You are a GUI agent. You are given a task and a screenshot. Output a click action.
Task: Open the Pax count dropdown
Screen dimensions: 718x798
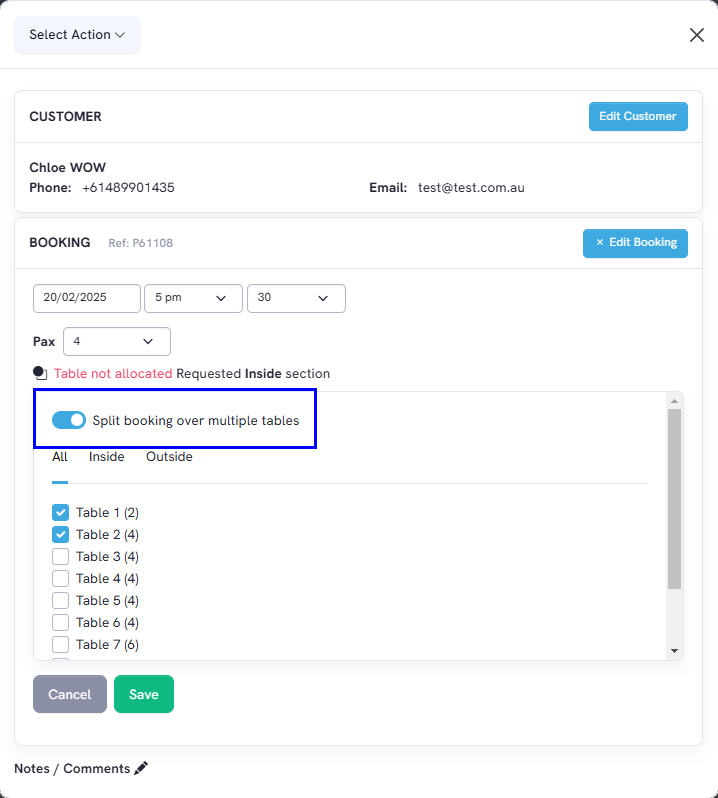click(117, 341)
